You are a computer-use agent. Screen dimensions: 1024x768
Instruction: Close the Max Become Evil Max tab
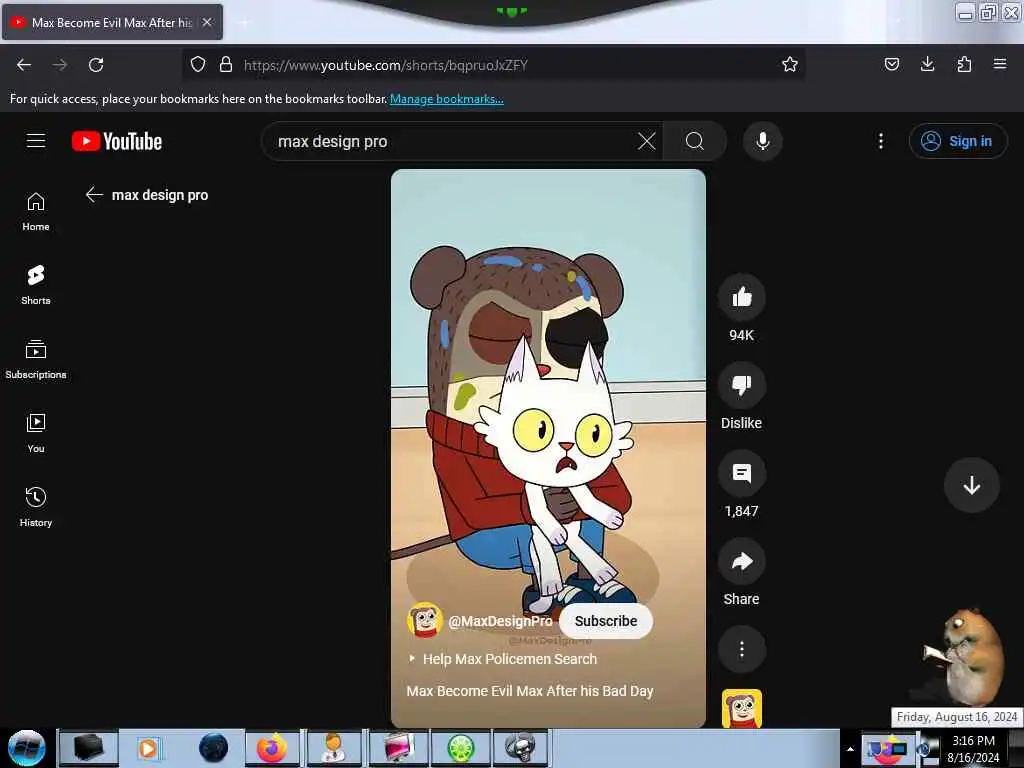coord(207,22)
